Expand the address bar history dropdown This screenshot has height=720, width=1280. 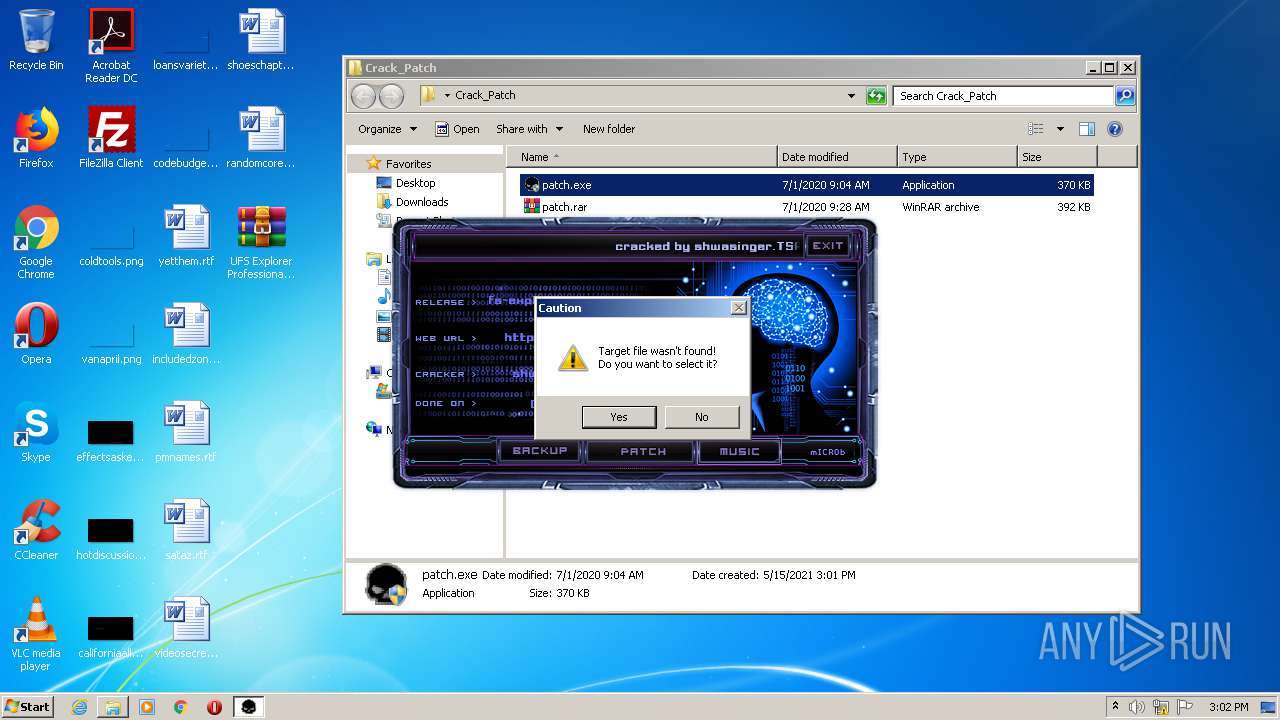click(x=851, y=96)
